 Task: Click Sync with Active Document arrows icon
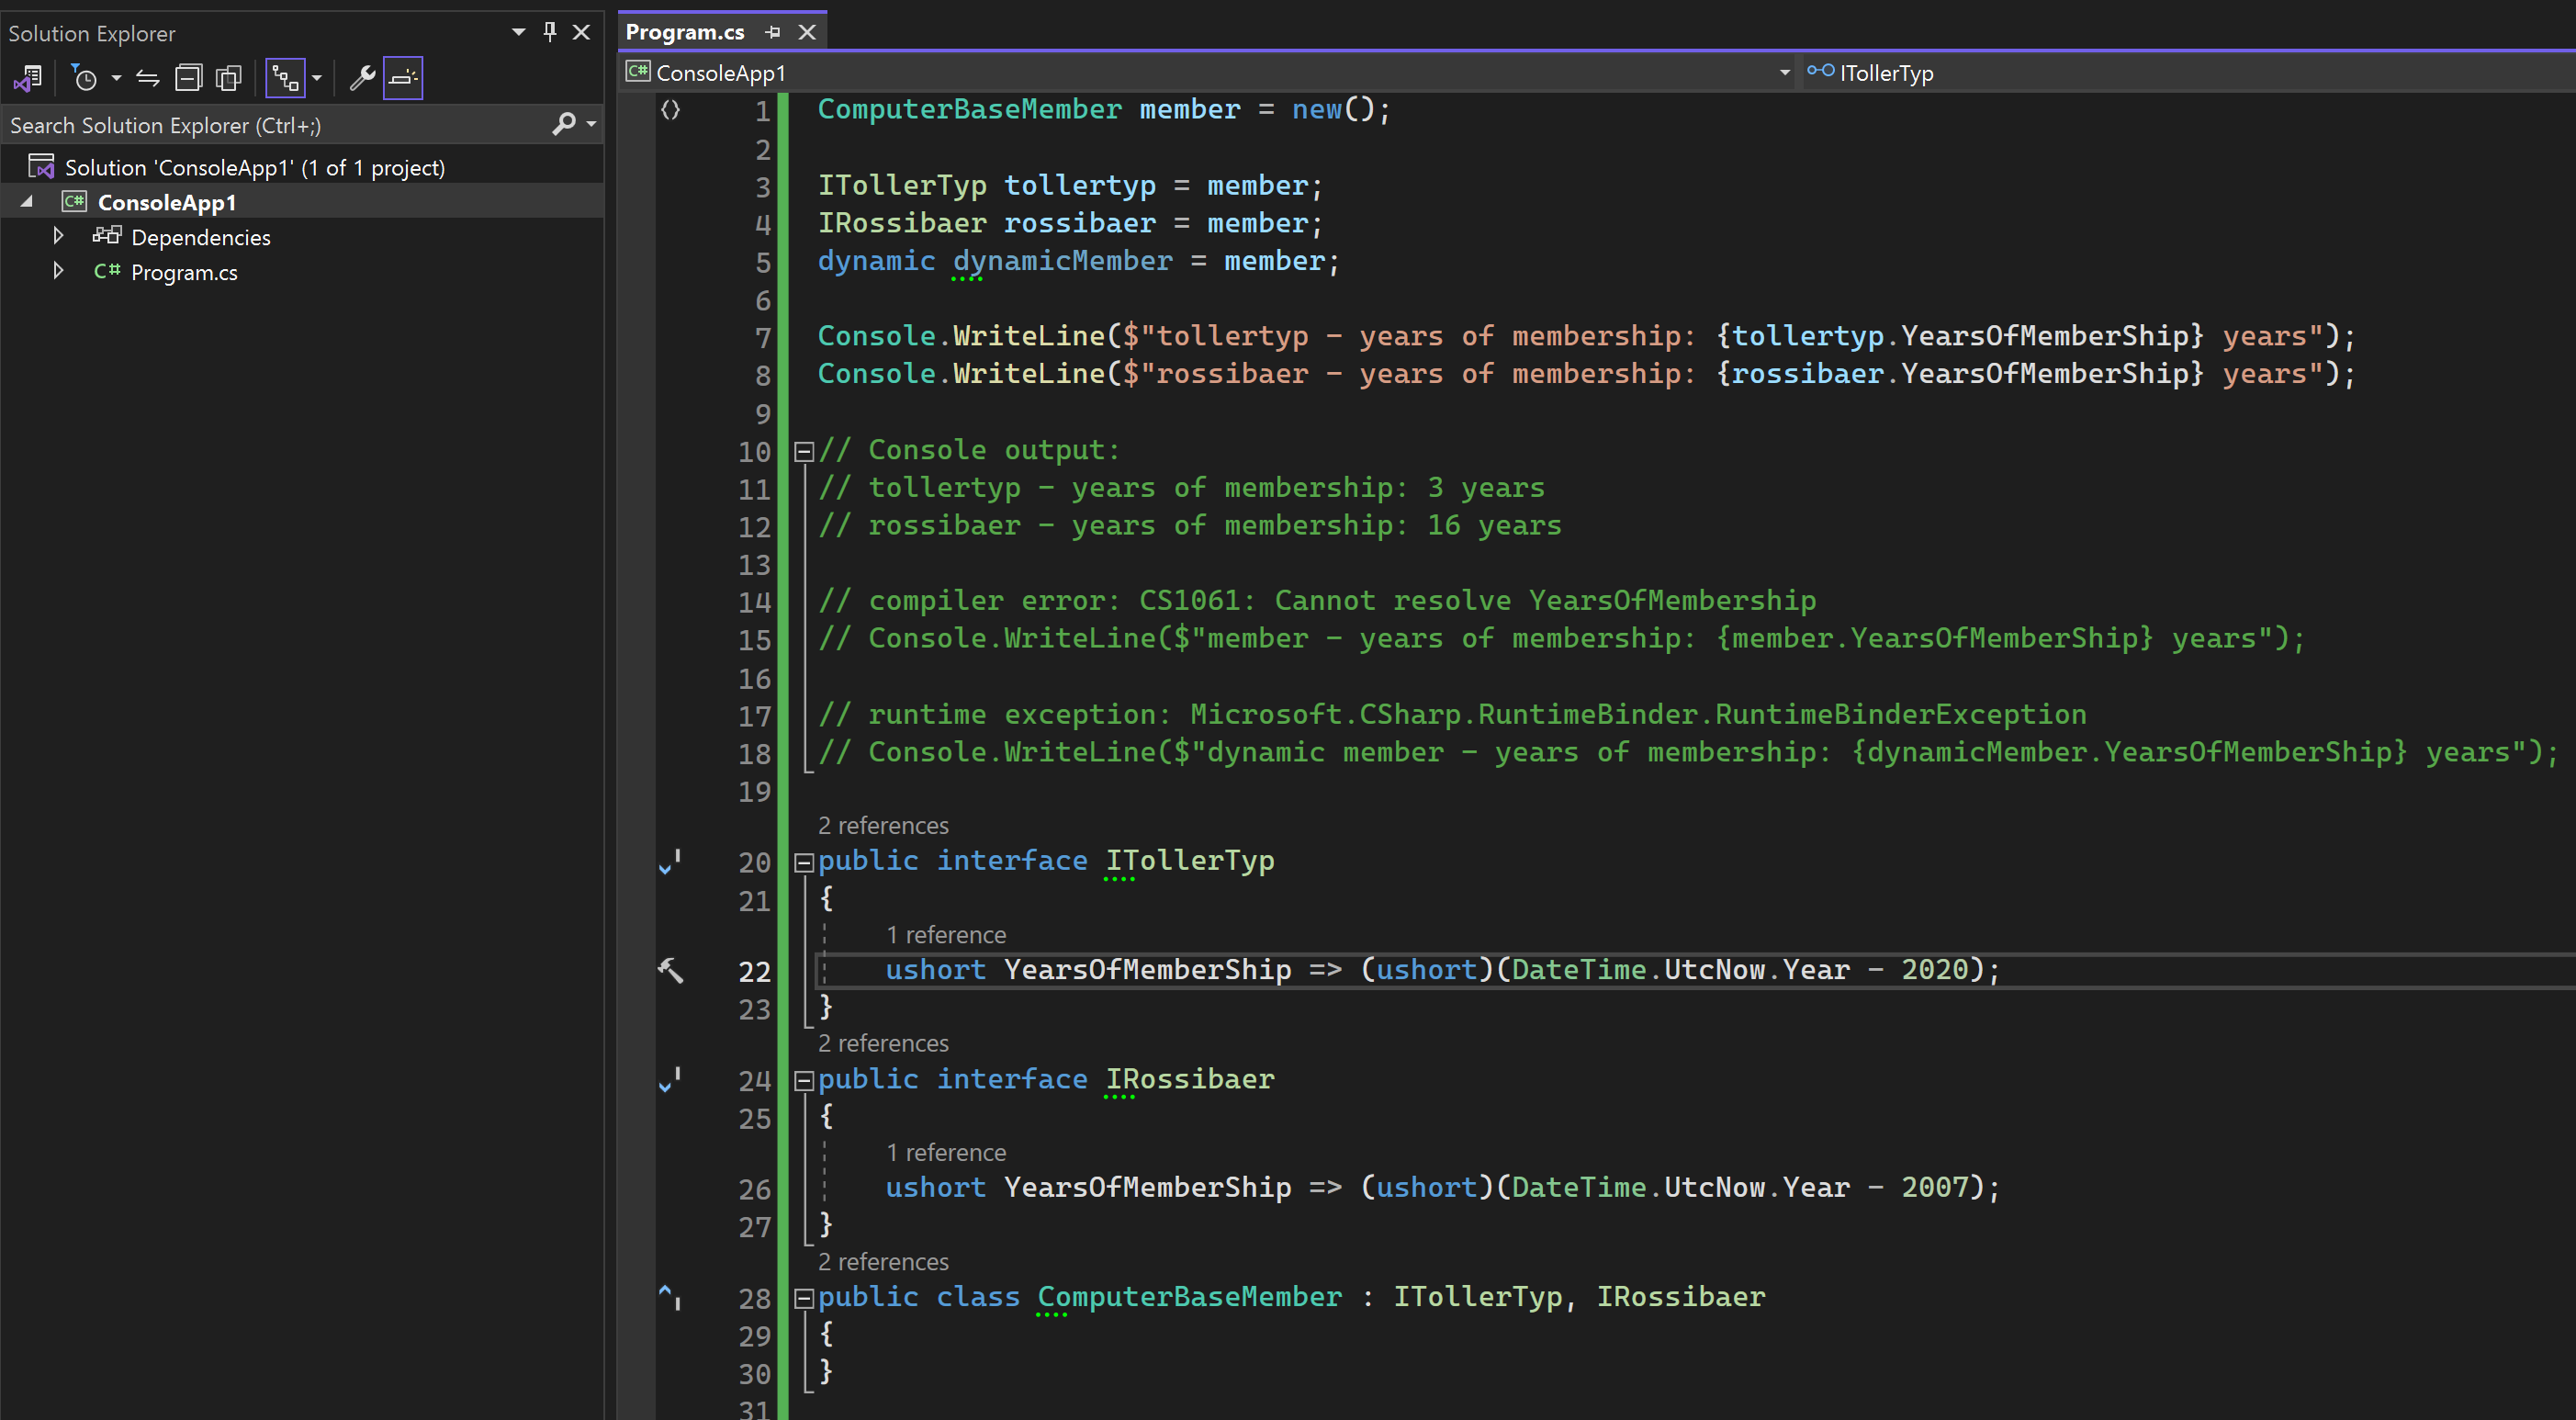coord(148,77)
